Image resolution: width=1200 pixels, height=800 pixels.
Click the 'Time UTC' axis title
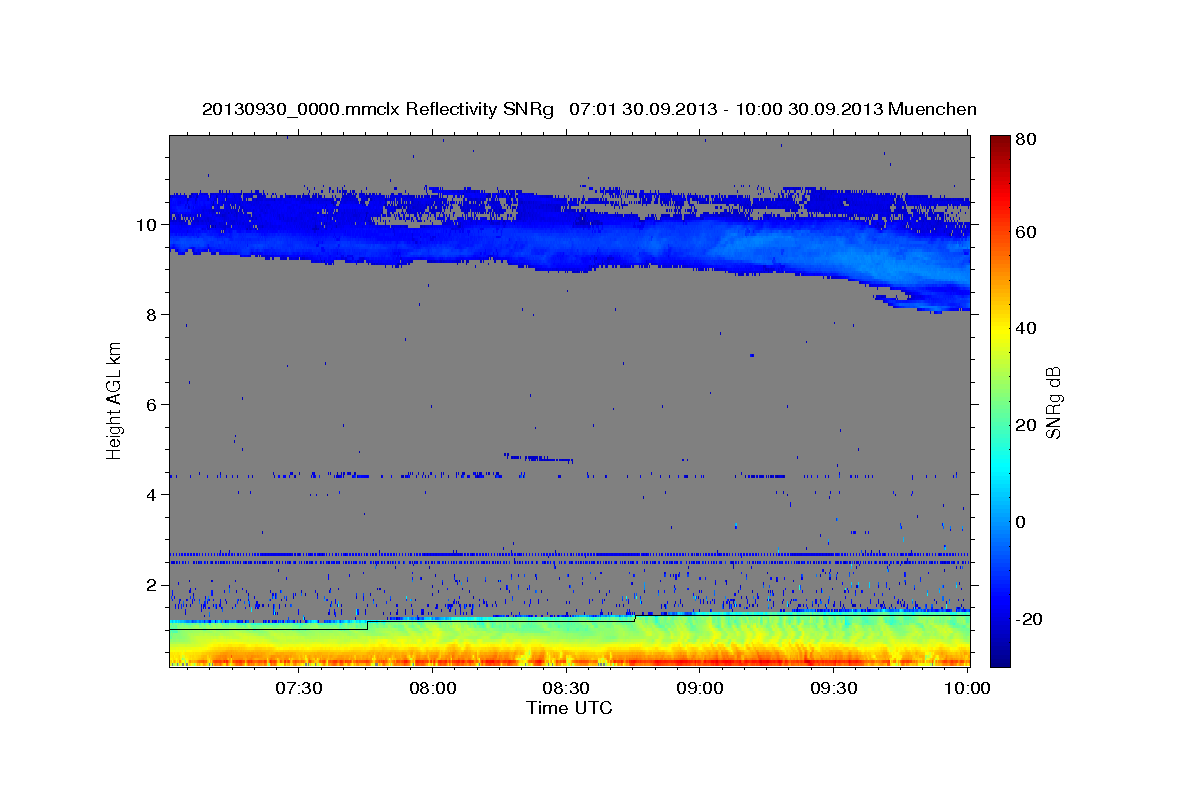click(569, 708)
